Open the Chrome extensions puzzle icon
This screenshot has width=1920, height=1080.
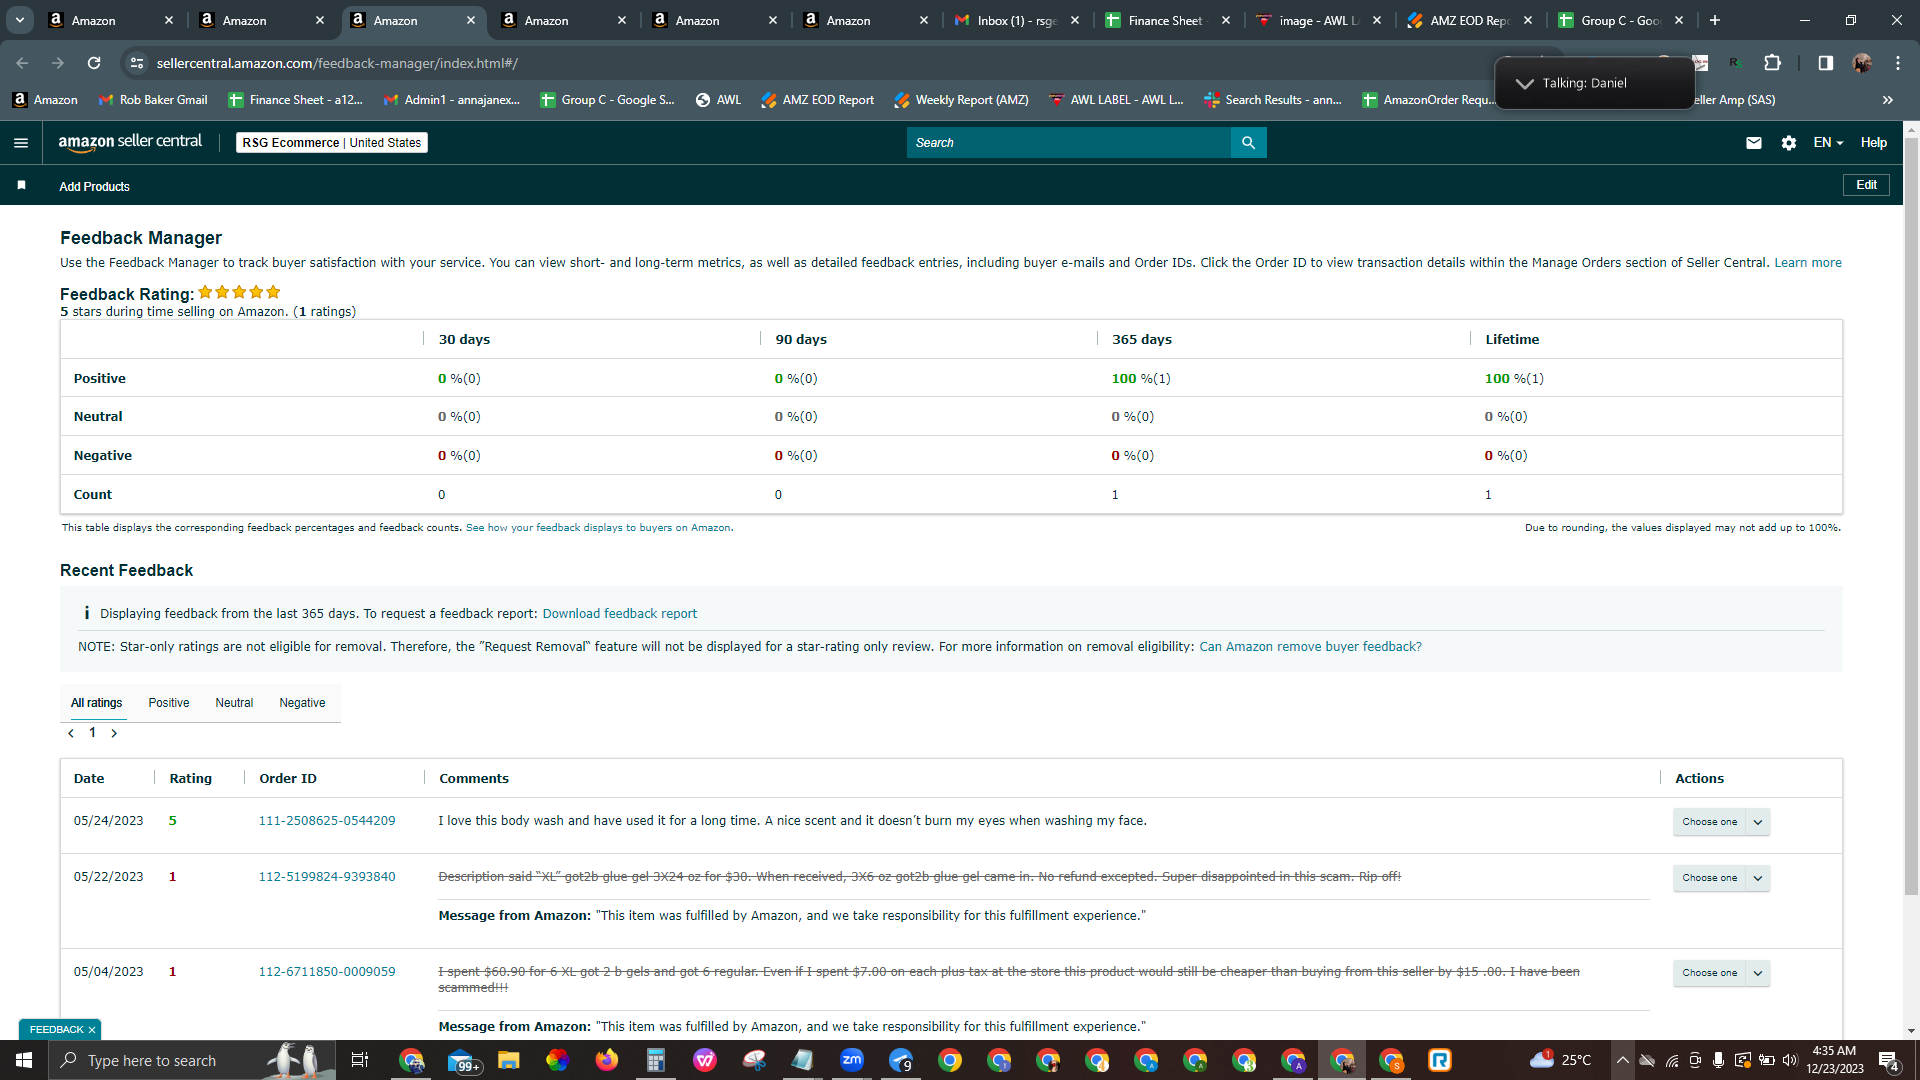1772,63
